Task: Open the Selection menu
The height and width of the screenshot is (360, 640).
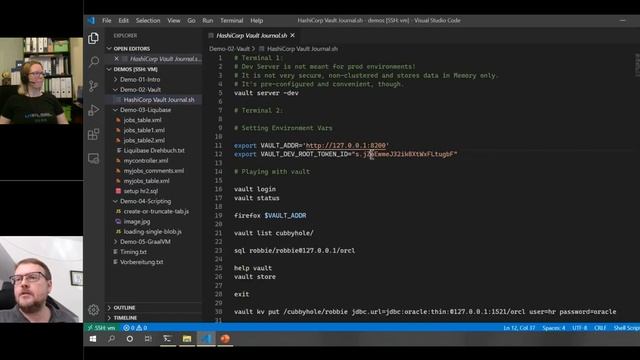Action: point(148,20)
